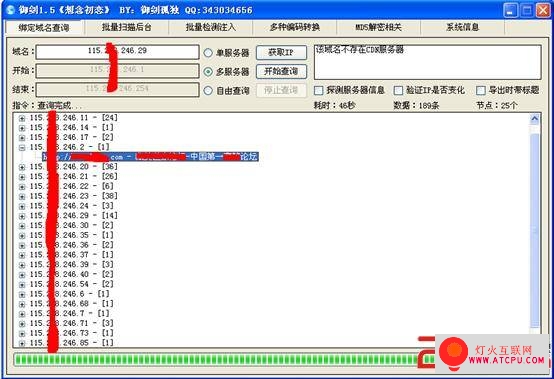Expand the tree node ending 246.23 - [38]
The height and width of the screenshot is (379, 554).
pyautogui.click(x=22, y=197)
